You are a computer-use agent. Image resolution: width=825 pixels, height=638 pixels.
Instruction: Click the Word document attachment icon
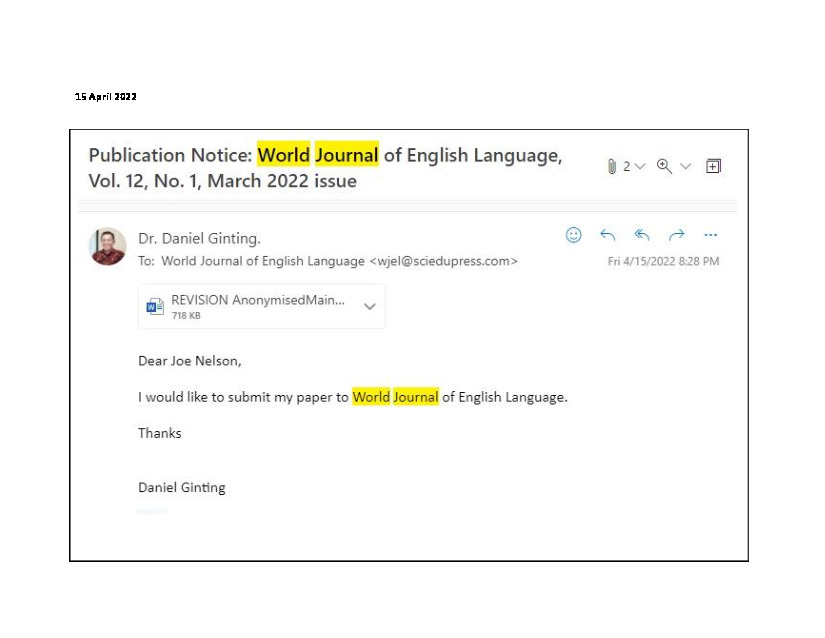pyautogui.click(x=155, y=306)
